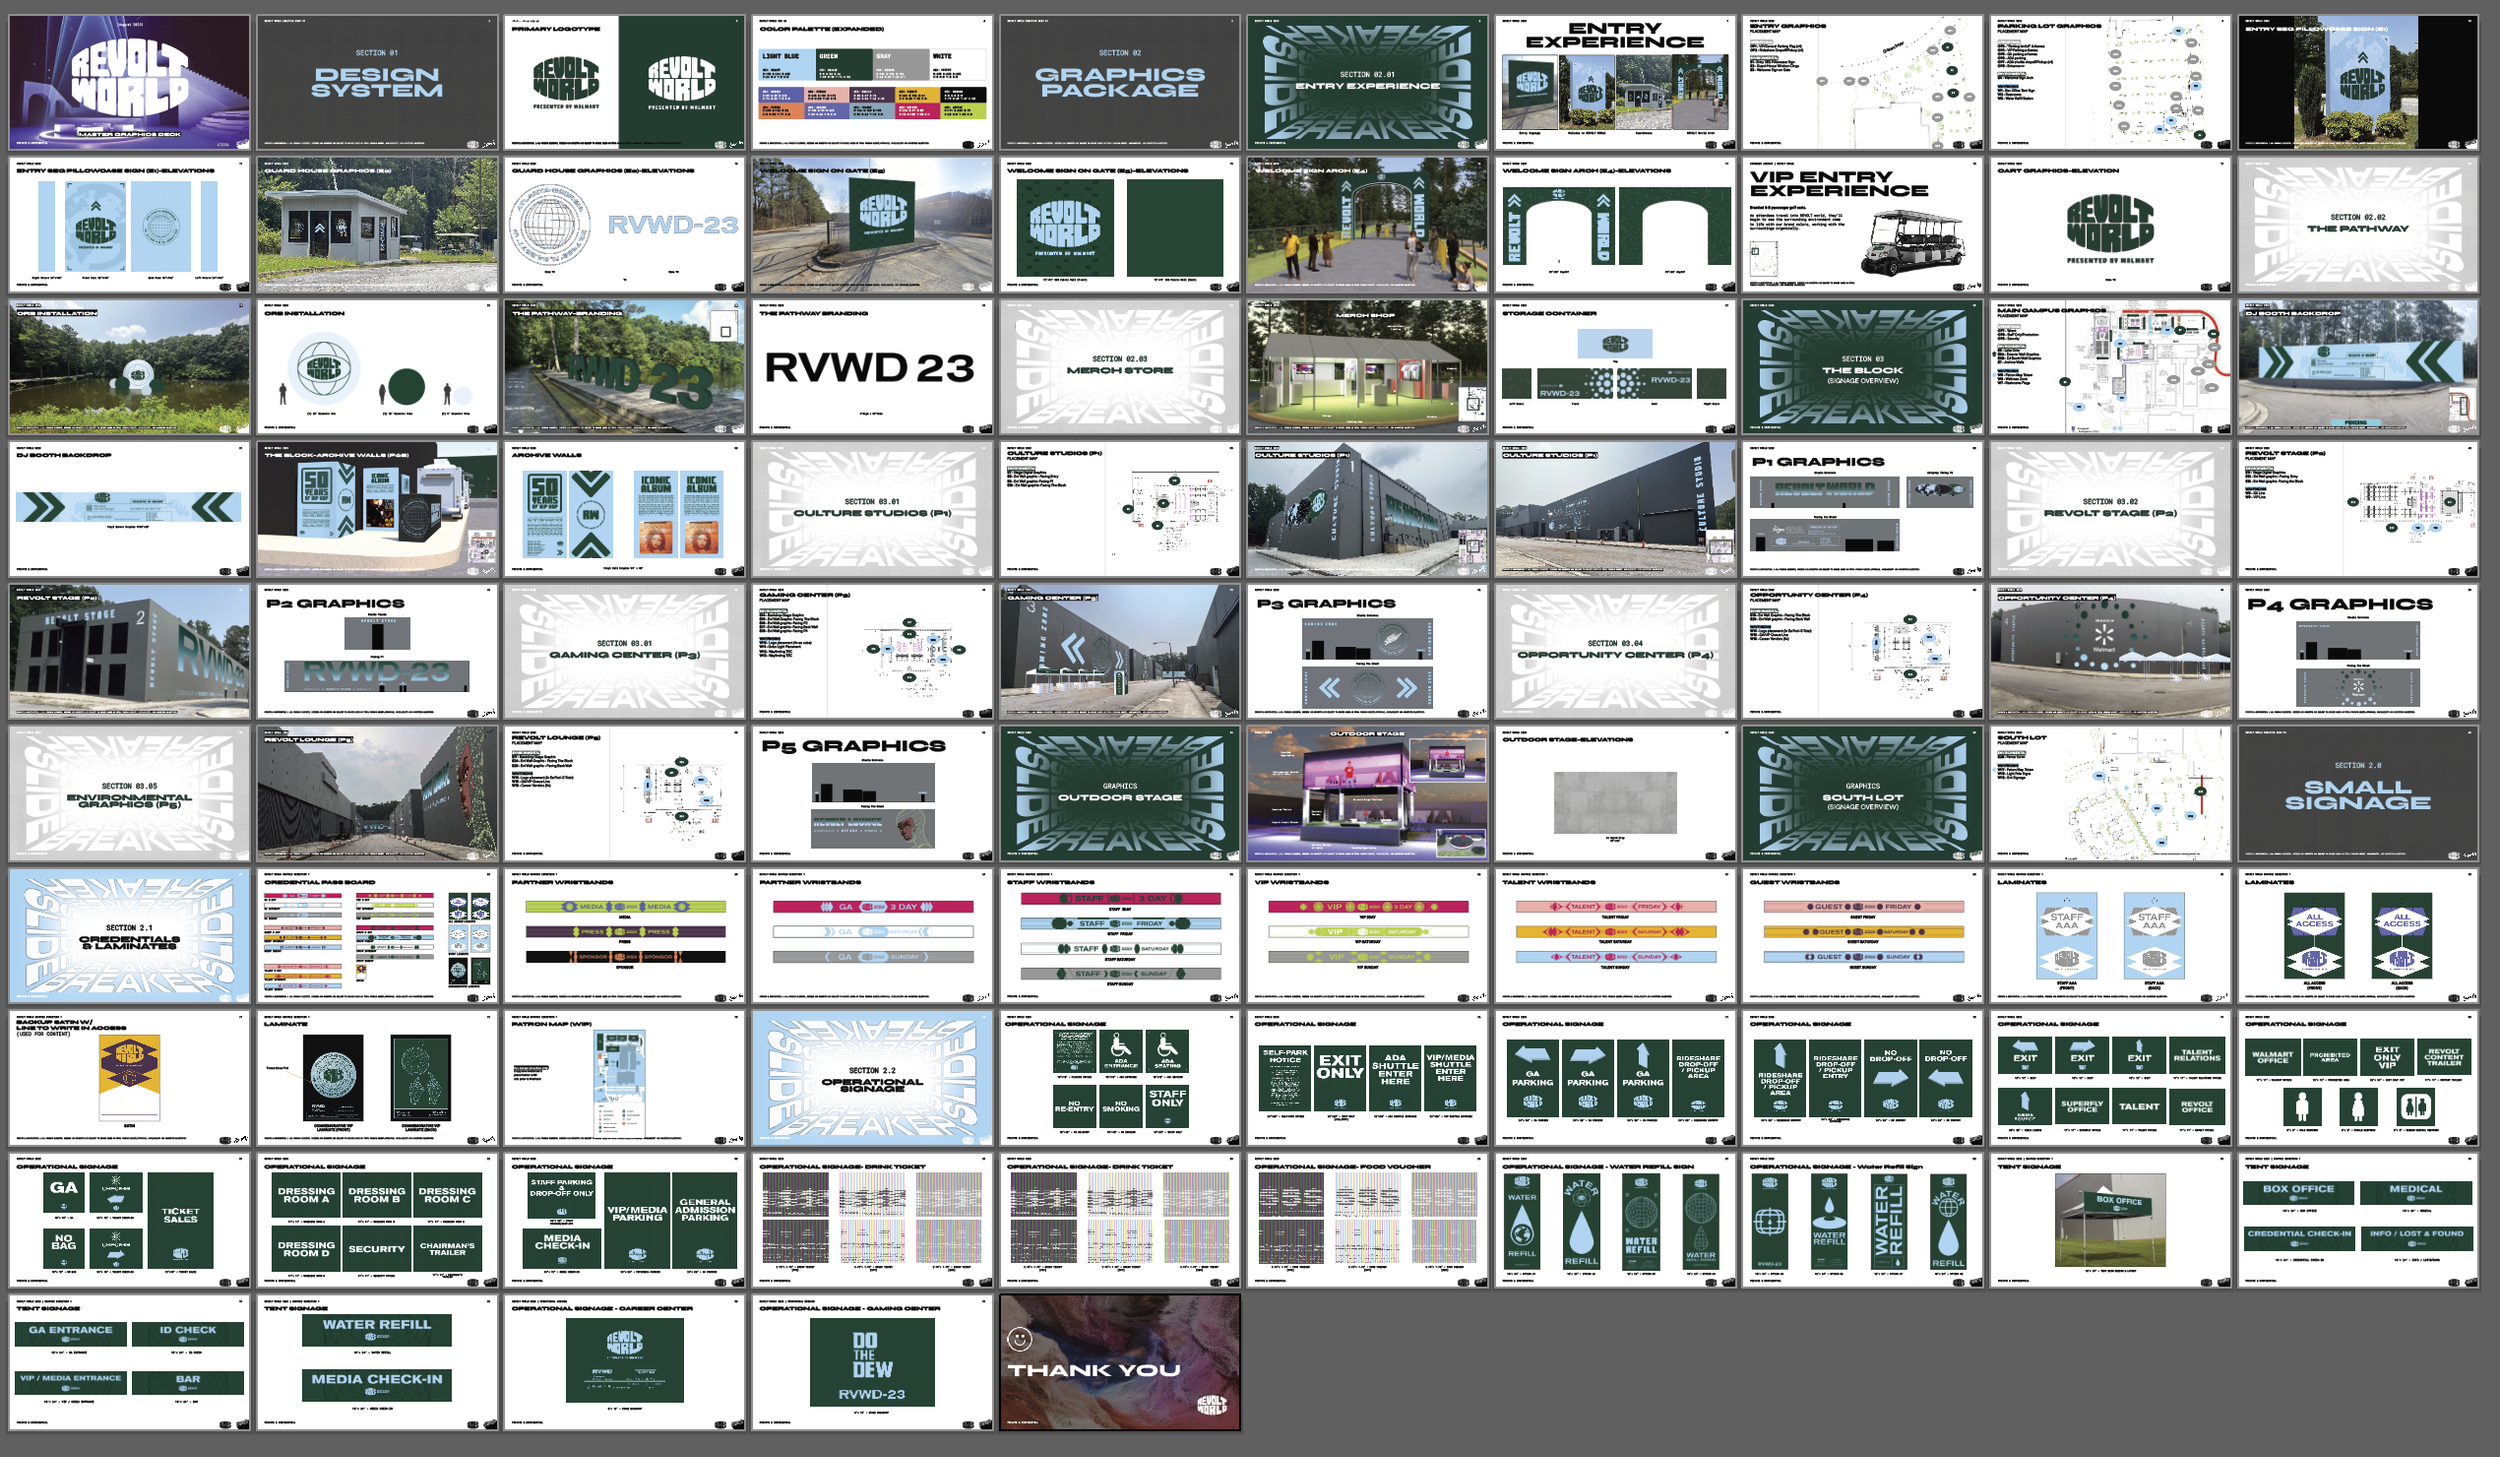Select the Main Campus Graphics map slide

[2110, 367]
